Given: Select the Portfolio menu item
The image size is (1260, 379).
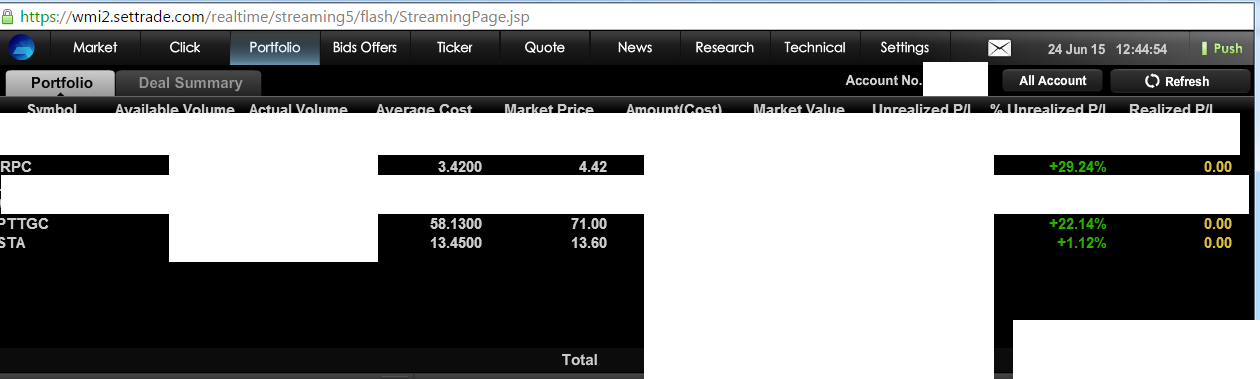Looking at the screenshot, I should point(275,47).
